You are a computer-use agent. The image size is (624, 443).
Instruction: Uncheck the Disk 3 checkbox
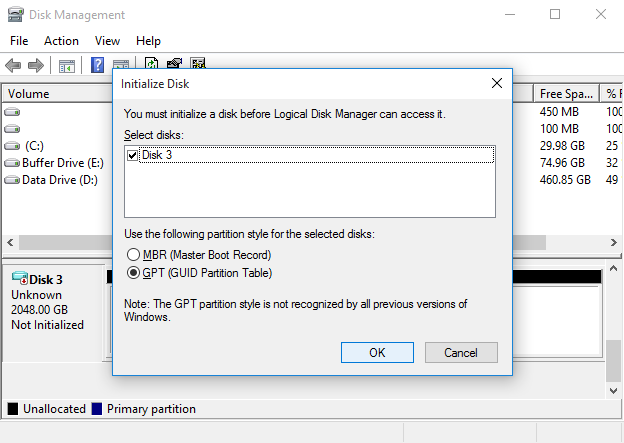pos(133,155)
